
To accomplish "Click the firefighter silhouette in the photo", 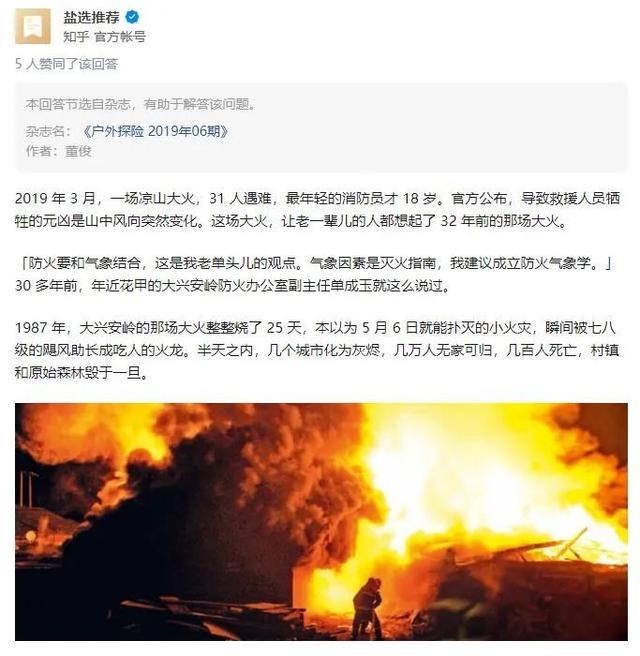I will coord(368,607).
